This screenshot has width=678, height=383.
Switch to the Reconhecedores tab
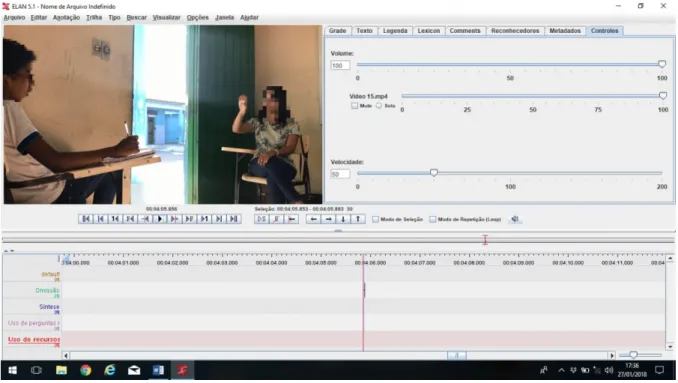(515, 31)
